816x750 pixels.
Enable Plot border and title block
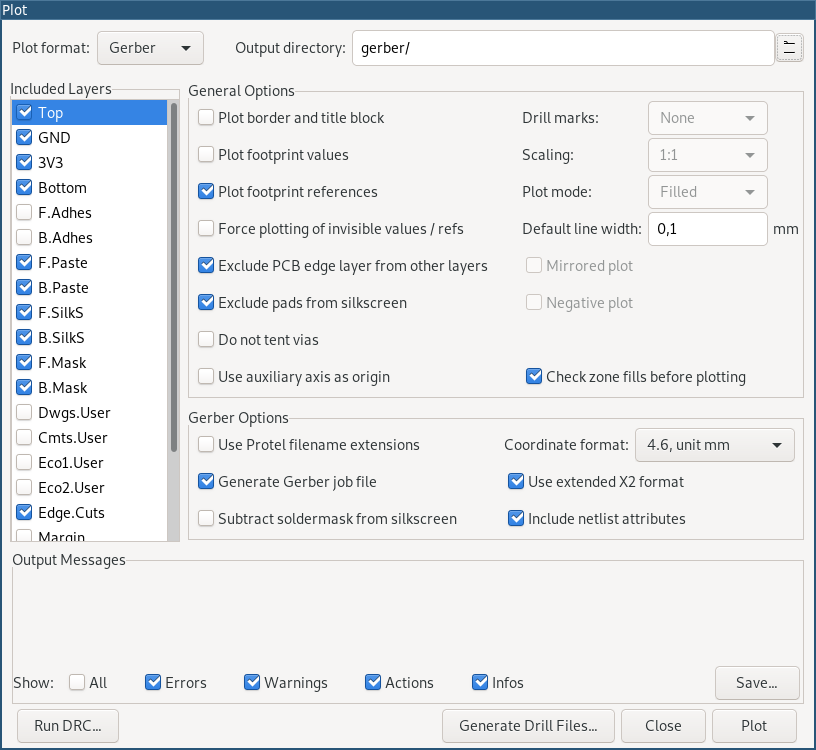click(x=206, y=118)
